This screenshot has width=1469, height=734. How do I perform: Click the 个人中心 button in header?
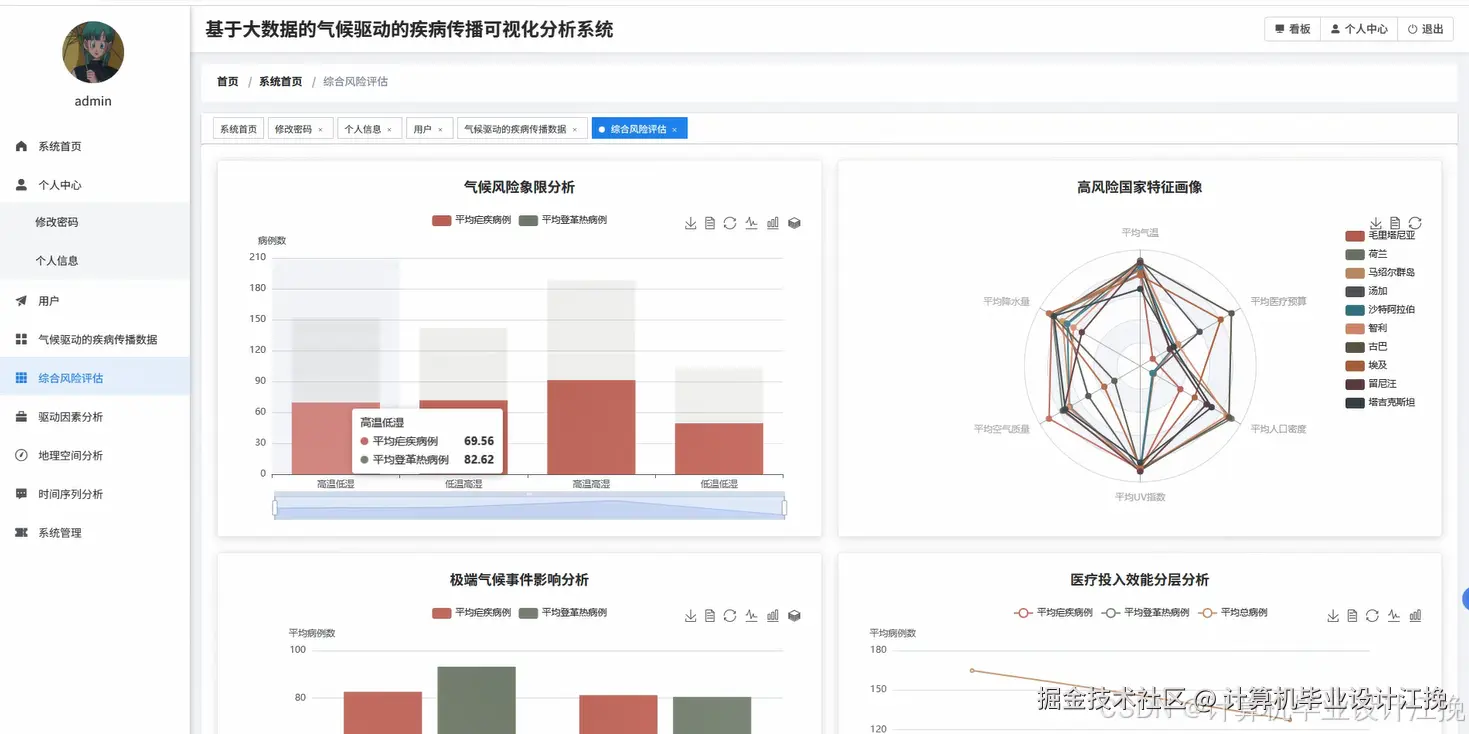(x=1359, y=29)
